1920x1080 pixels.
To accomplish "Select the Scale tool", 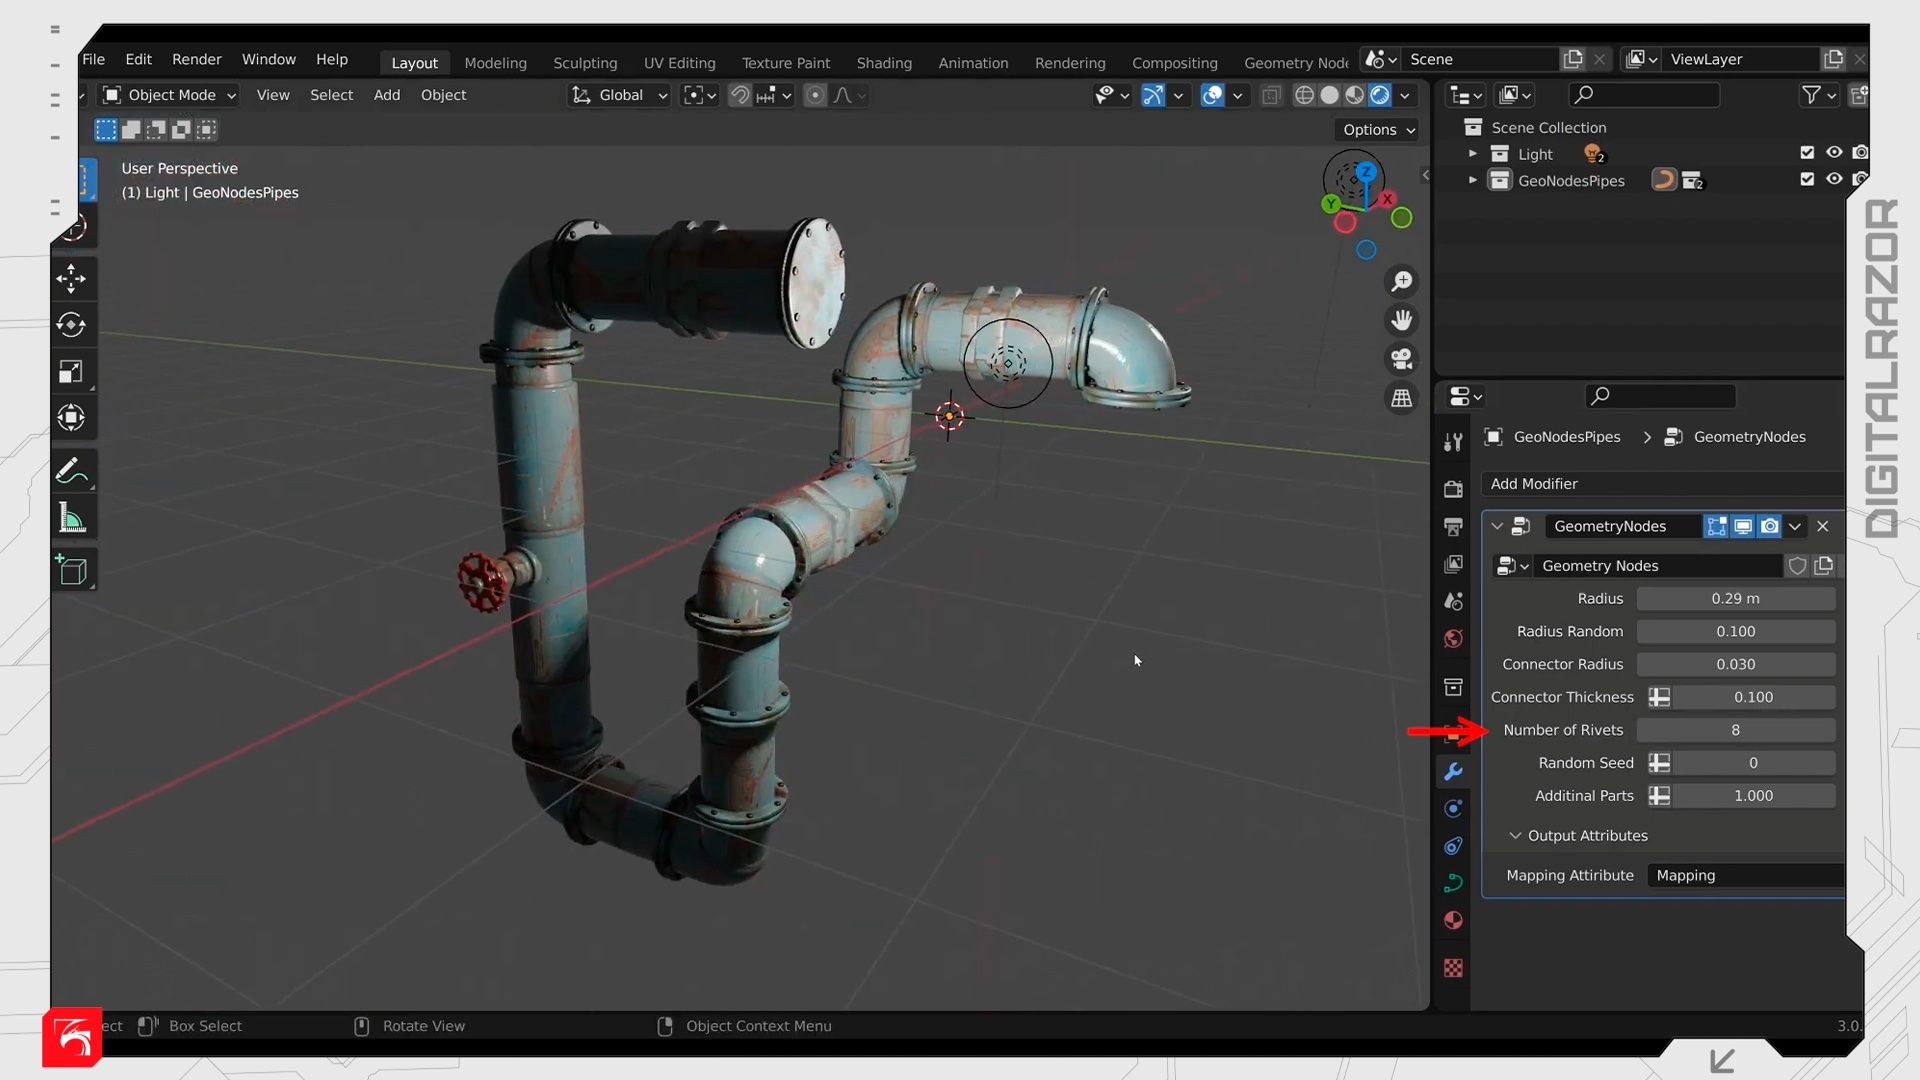I will click(x=71, y=371).
